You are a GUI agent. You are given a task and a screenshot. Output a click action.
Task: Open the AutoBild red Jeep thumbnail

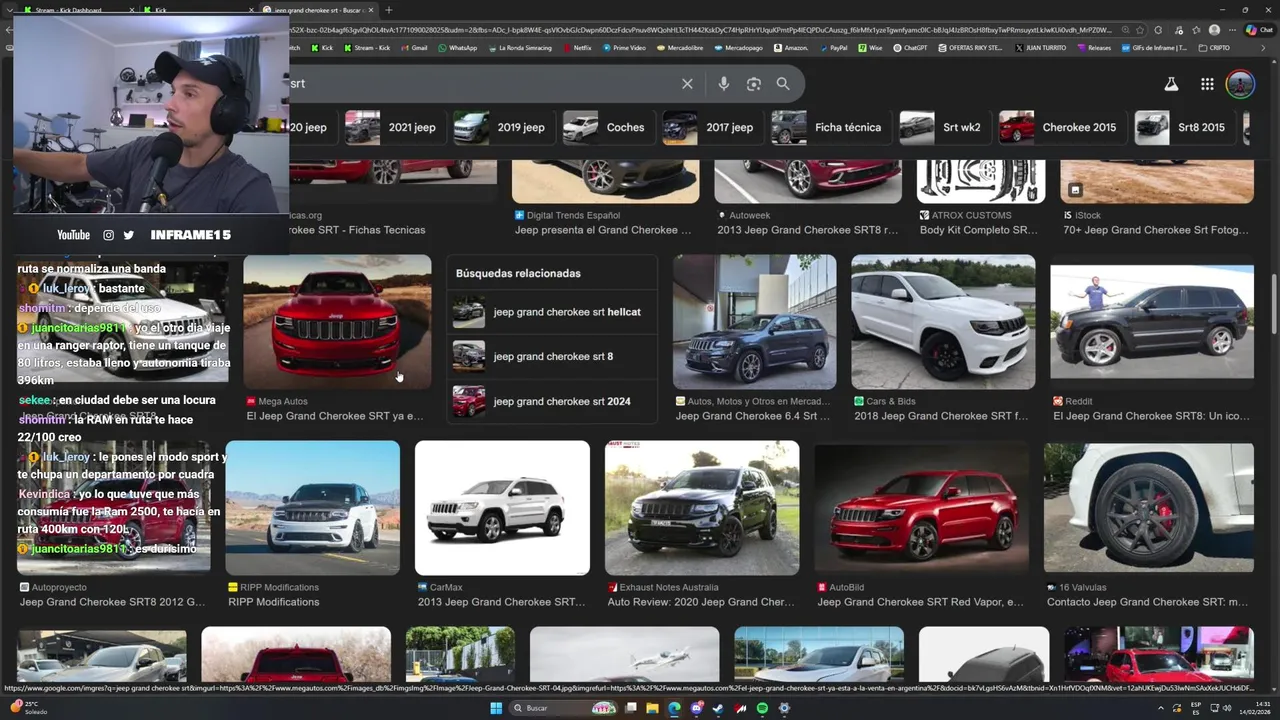click(921, 508)
